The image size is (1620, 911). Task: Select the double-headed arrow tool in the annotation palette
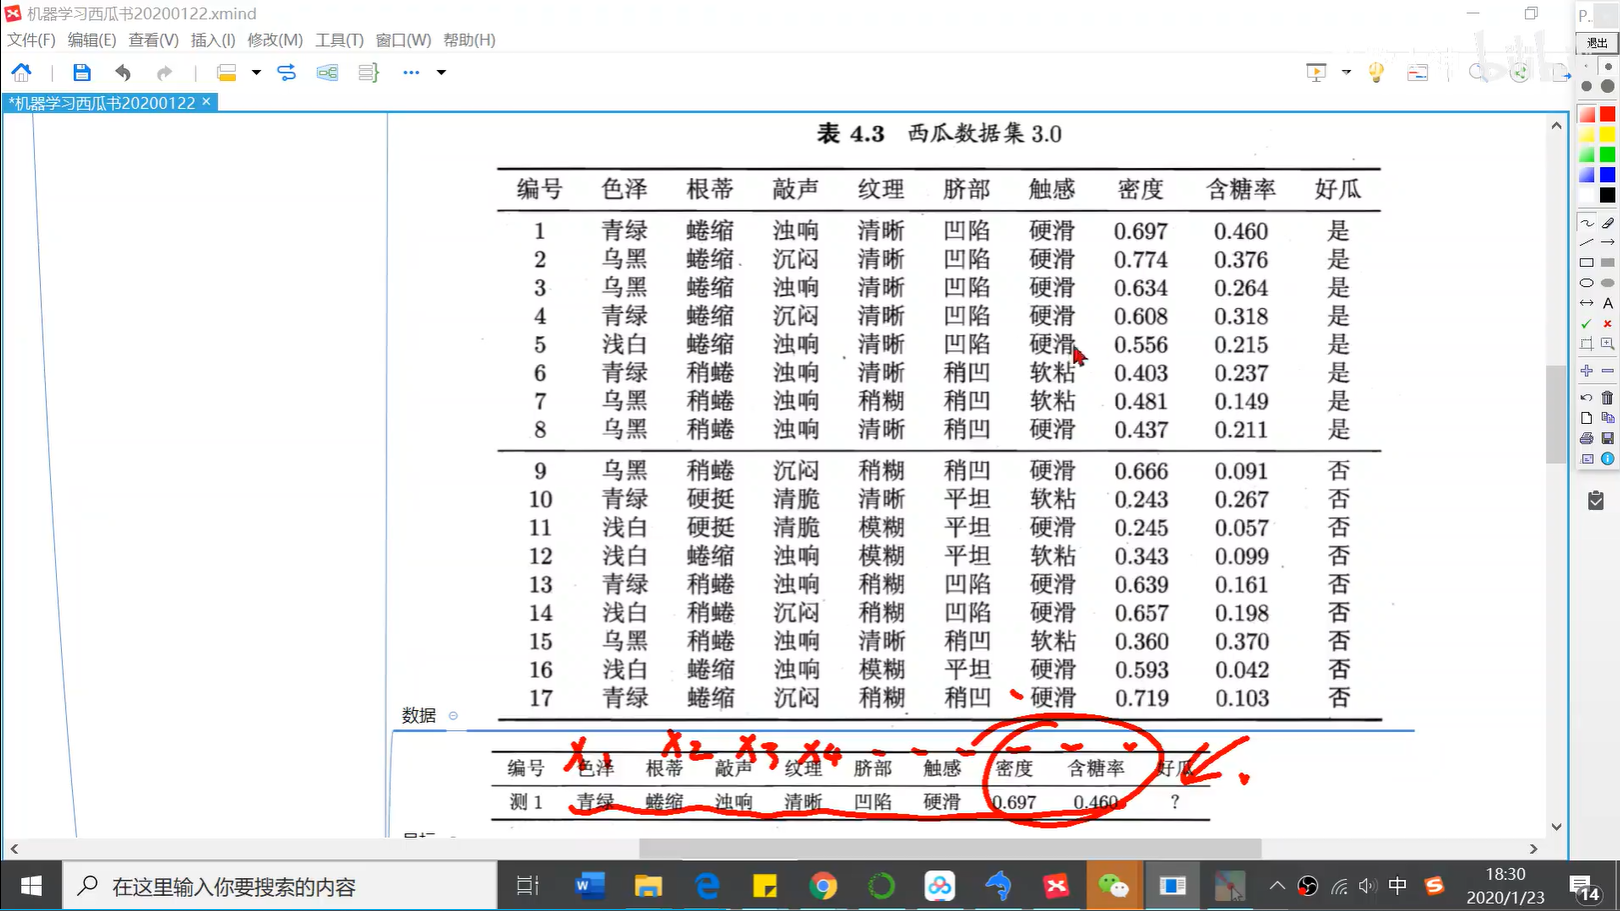click(1587, 303)
